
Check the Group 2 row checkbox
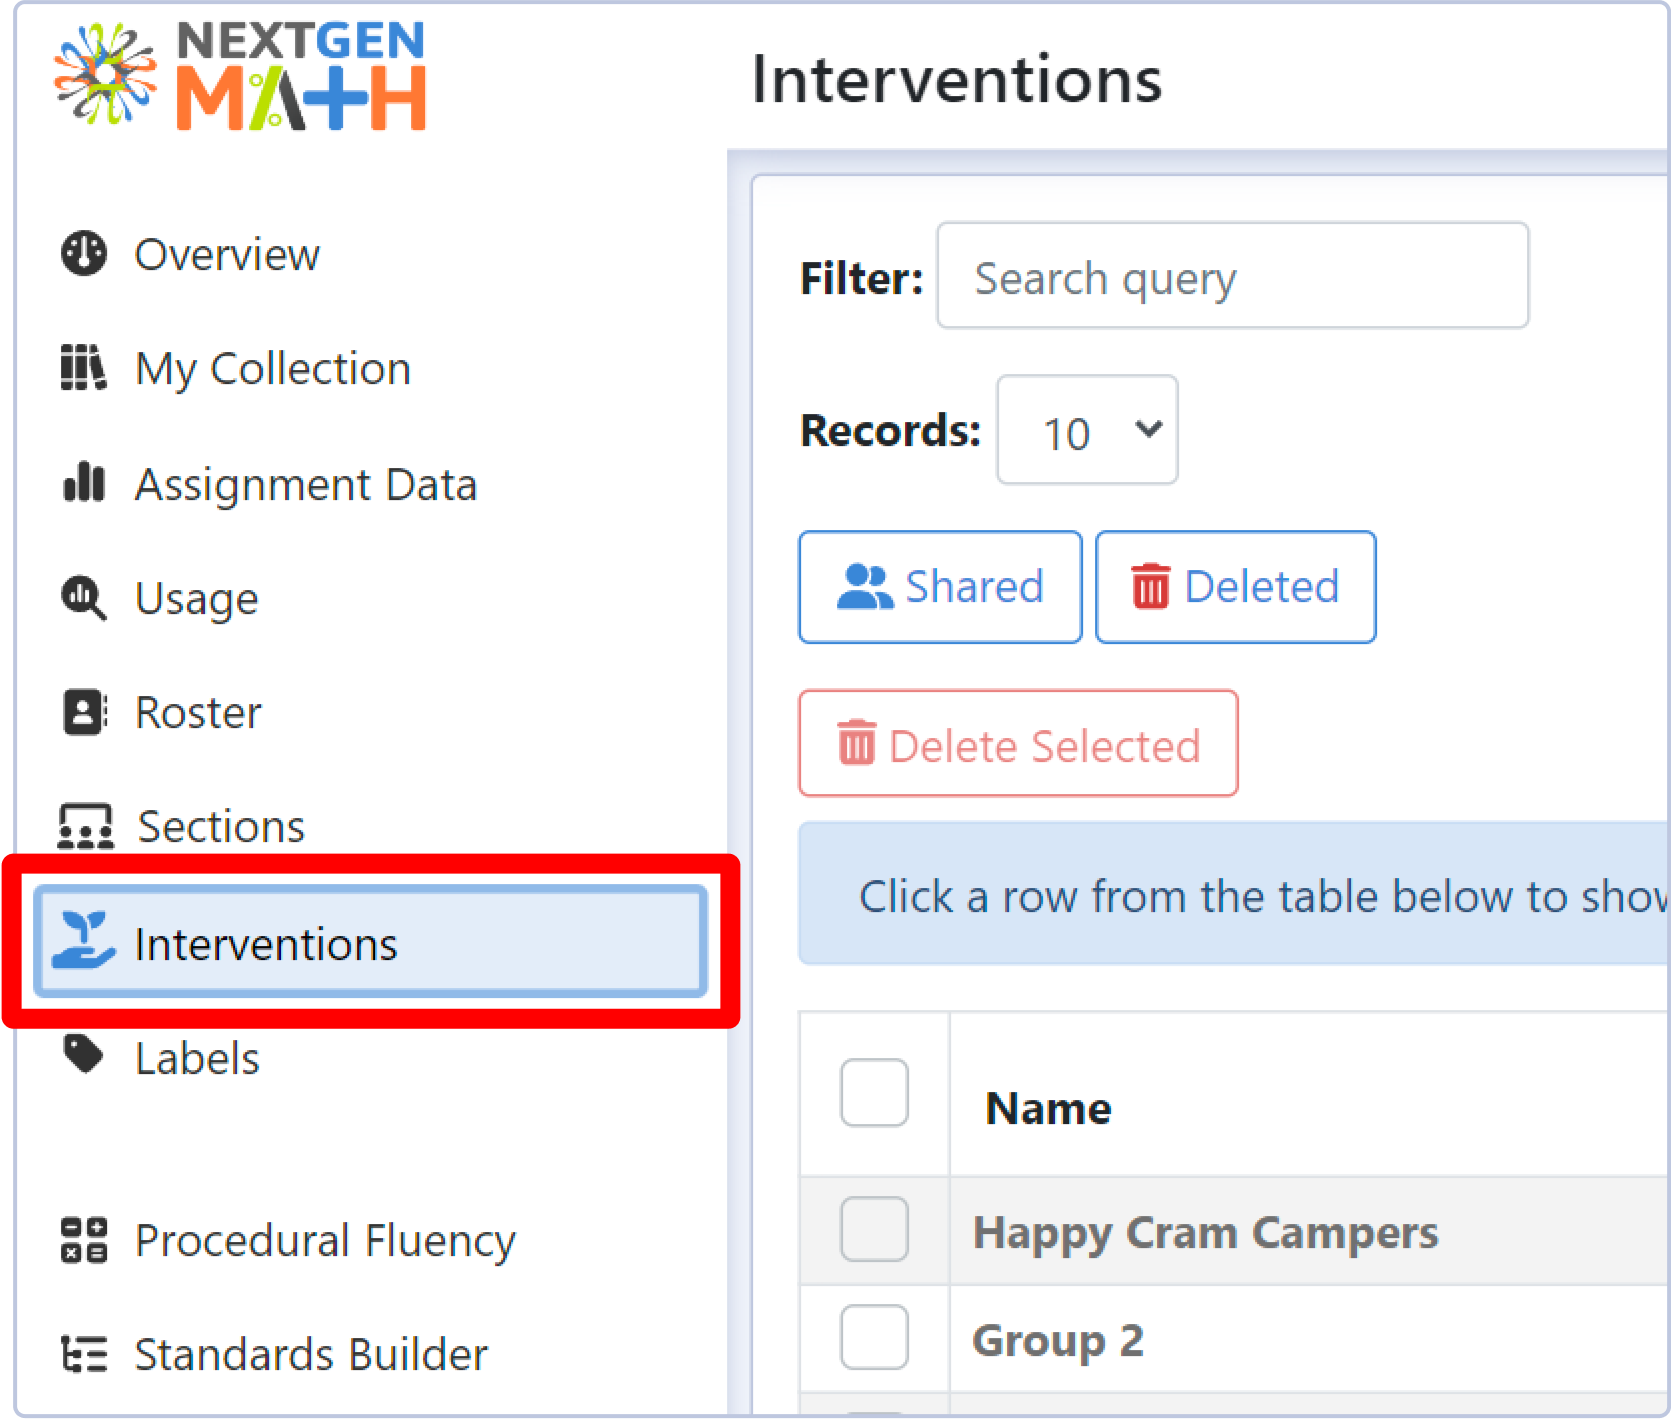pos(873,1337)
